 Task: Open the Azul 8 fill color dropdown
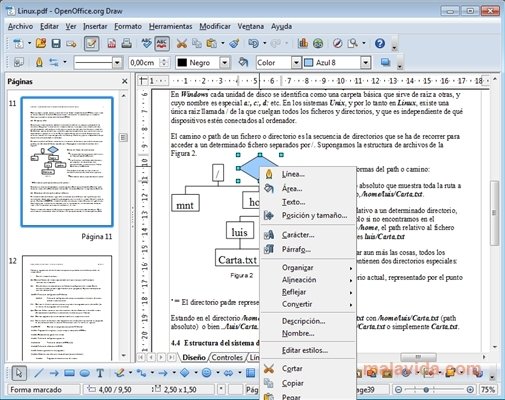(x=366, y=63)
